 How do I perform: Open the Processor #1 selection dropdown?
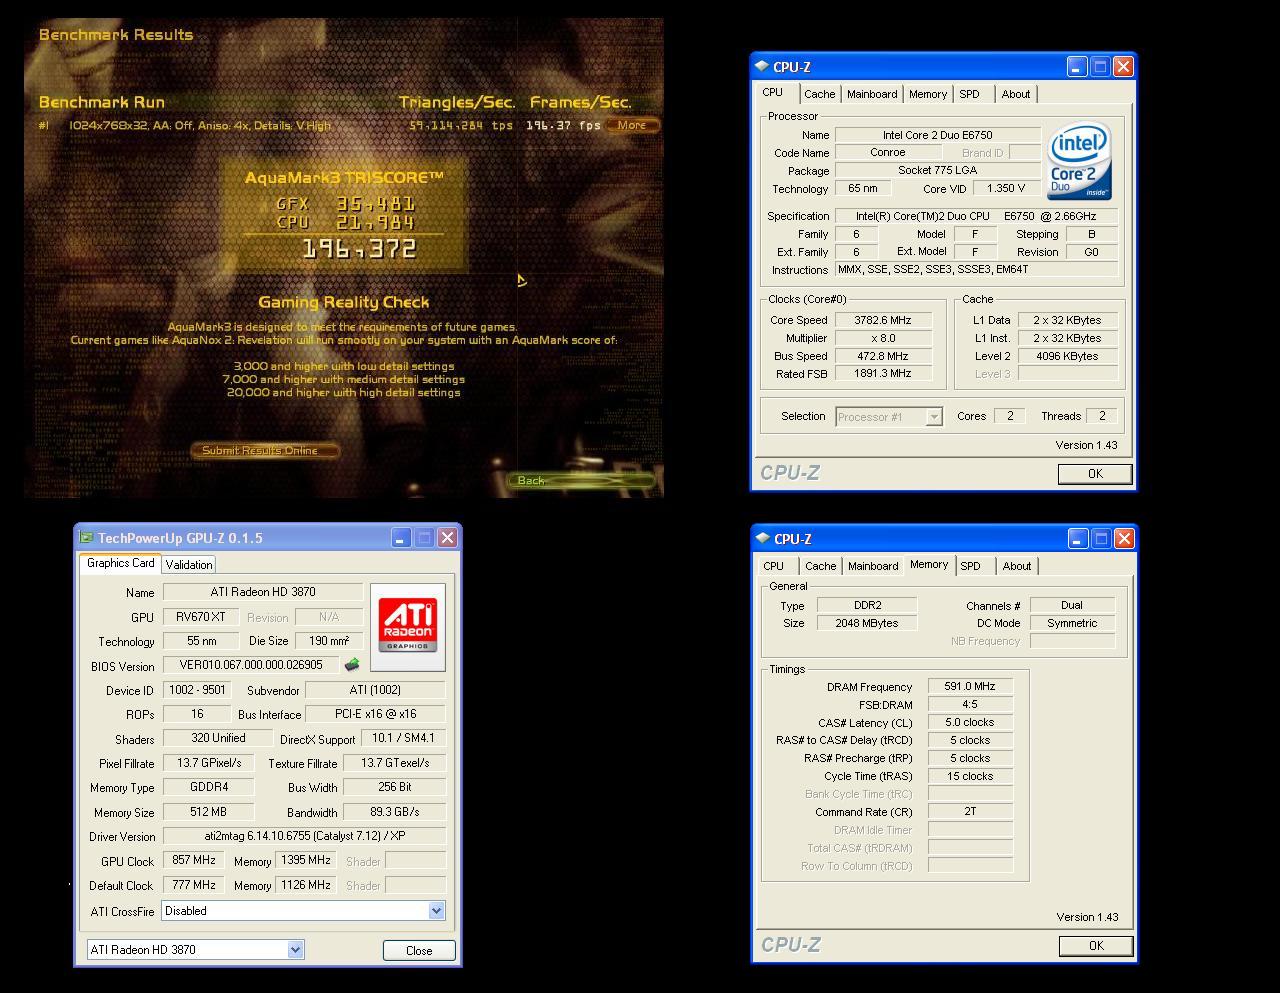tap(933, 417)
